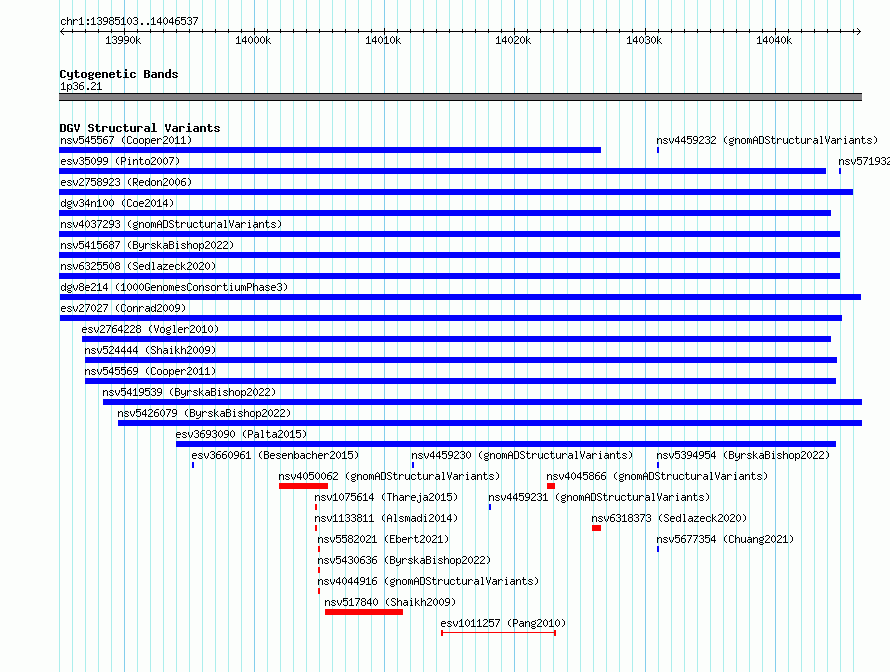
Task: Click the red nsv4050062 variant bar
Action: coord(303,486)
